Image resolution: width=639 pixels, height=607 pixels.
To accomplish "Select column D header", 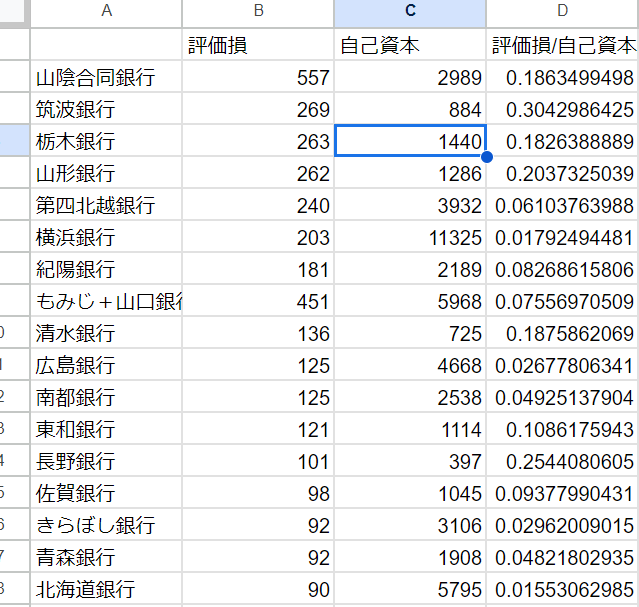I will (562, 13).
